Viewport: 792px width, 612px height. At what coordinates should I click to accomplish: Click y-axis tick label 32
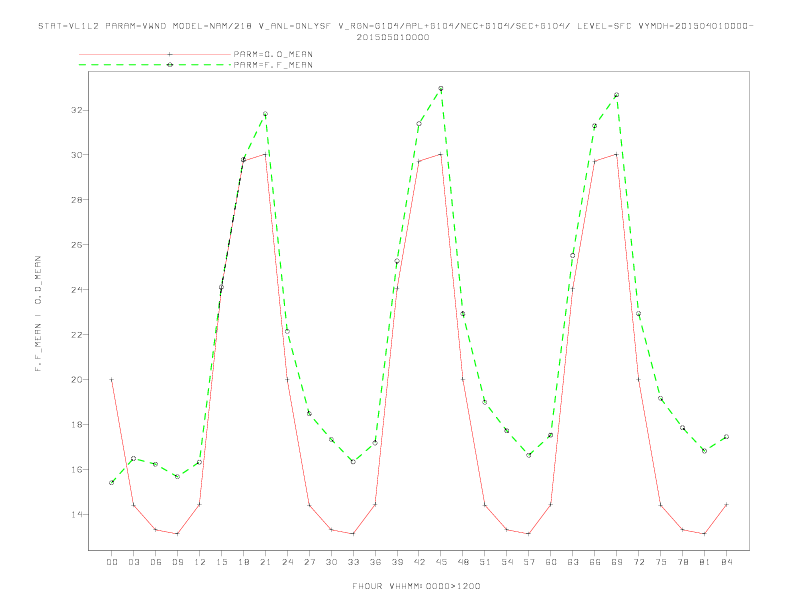(x=77, y=110)
